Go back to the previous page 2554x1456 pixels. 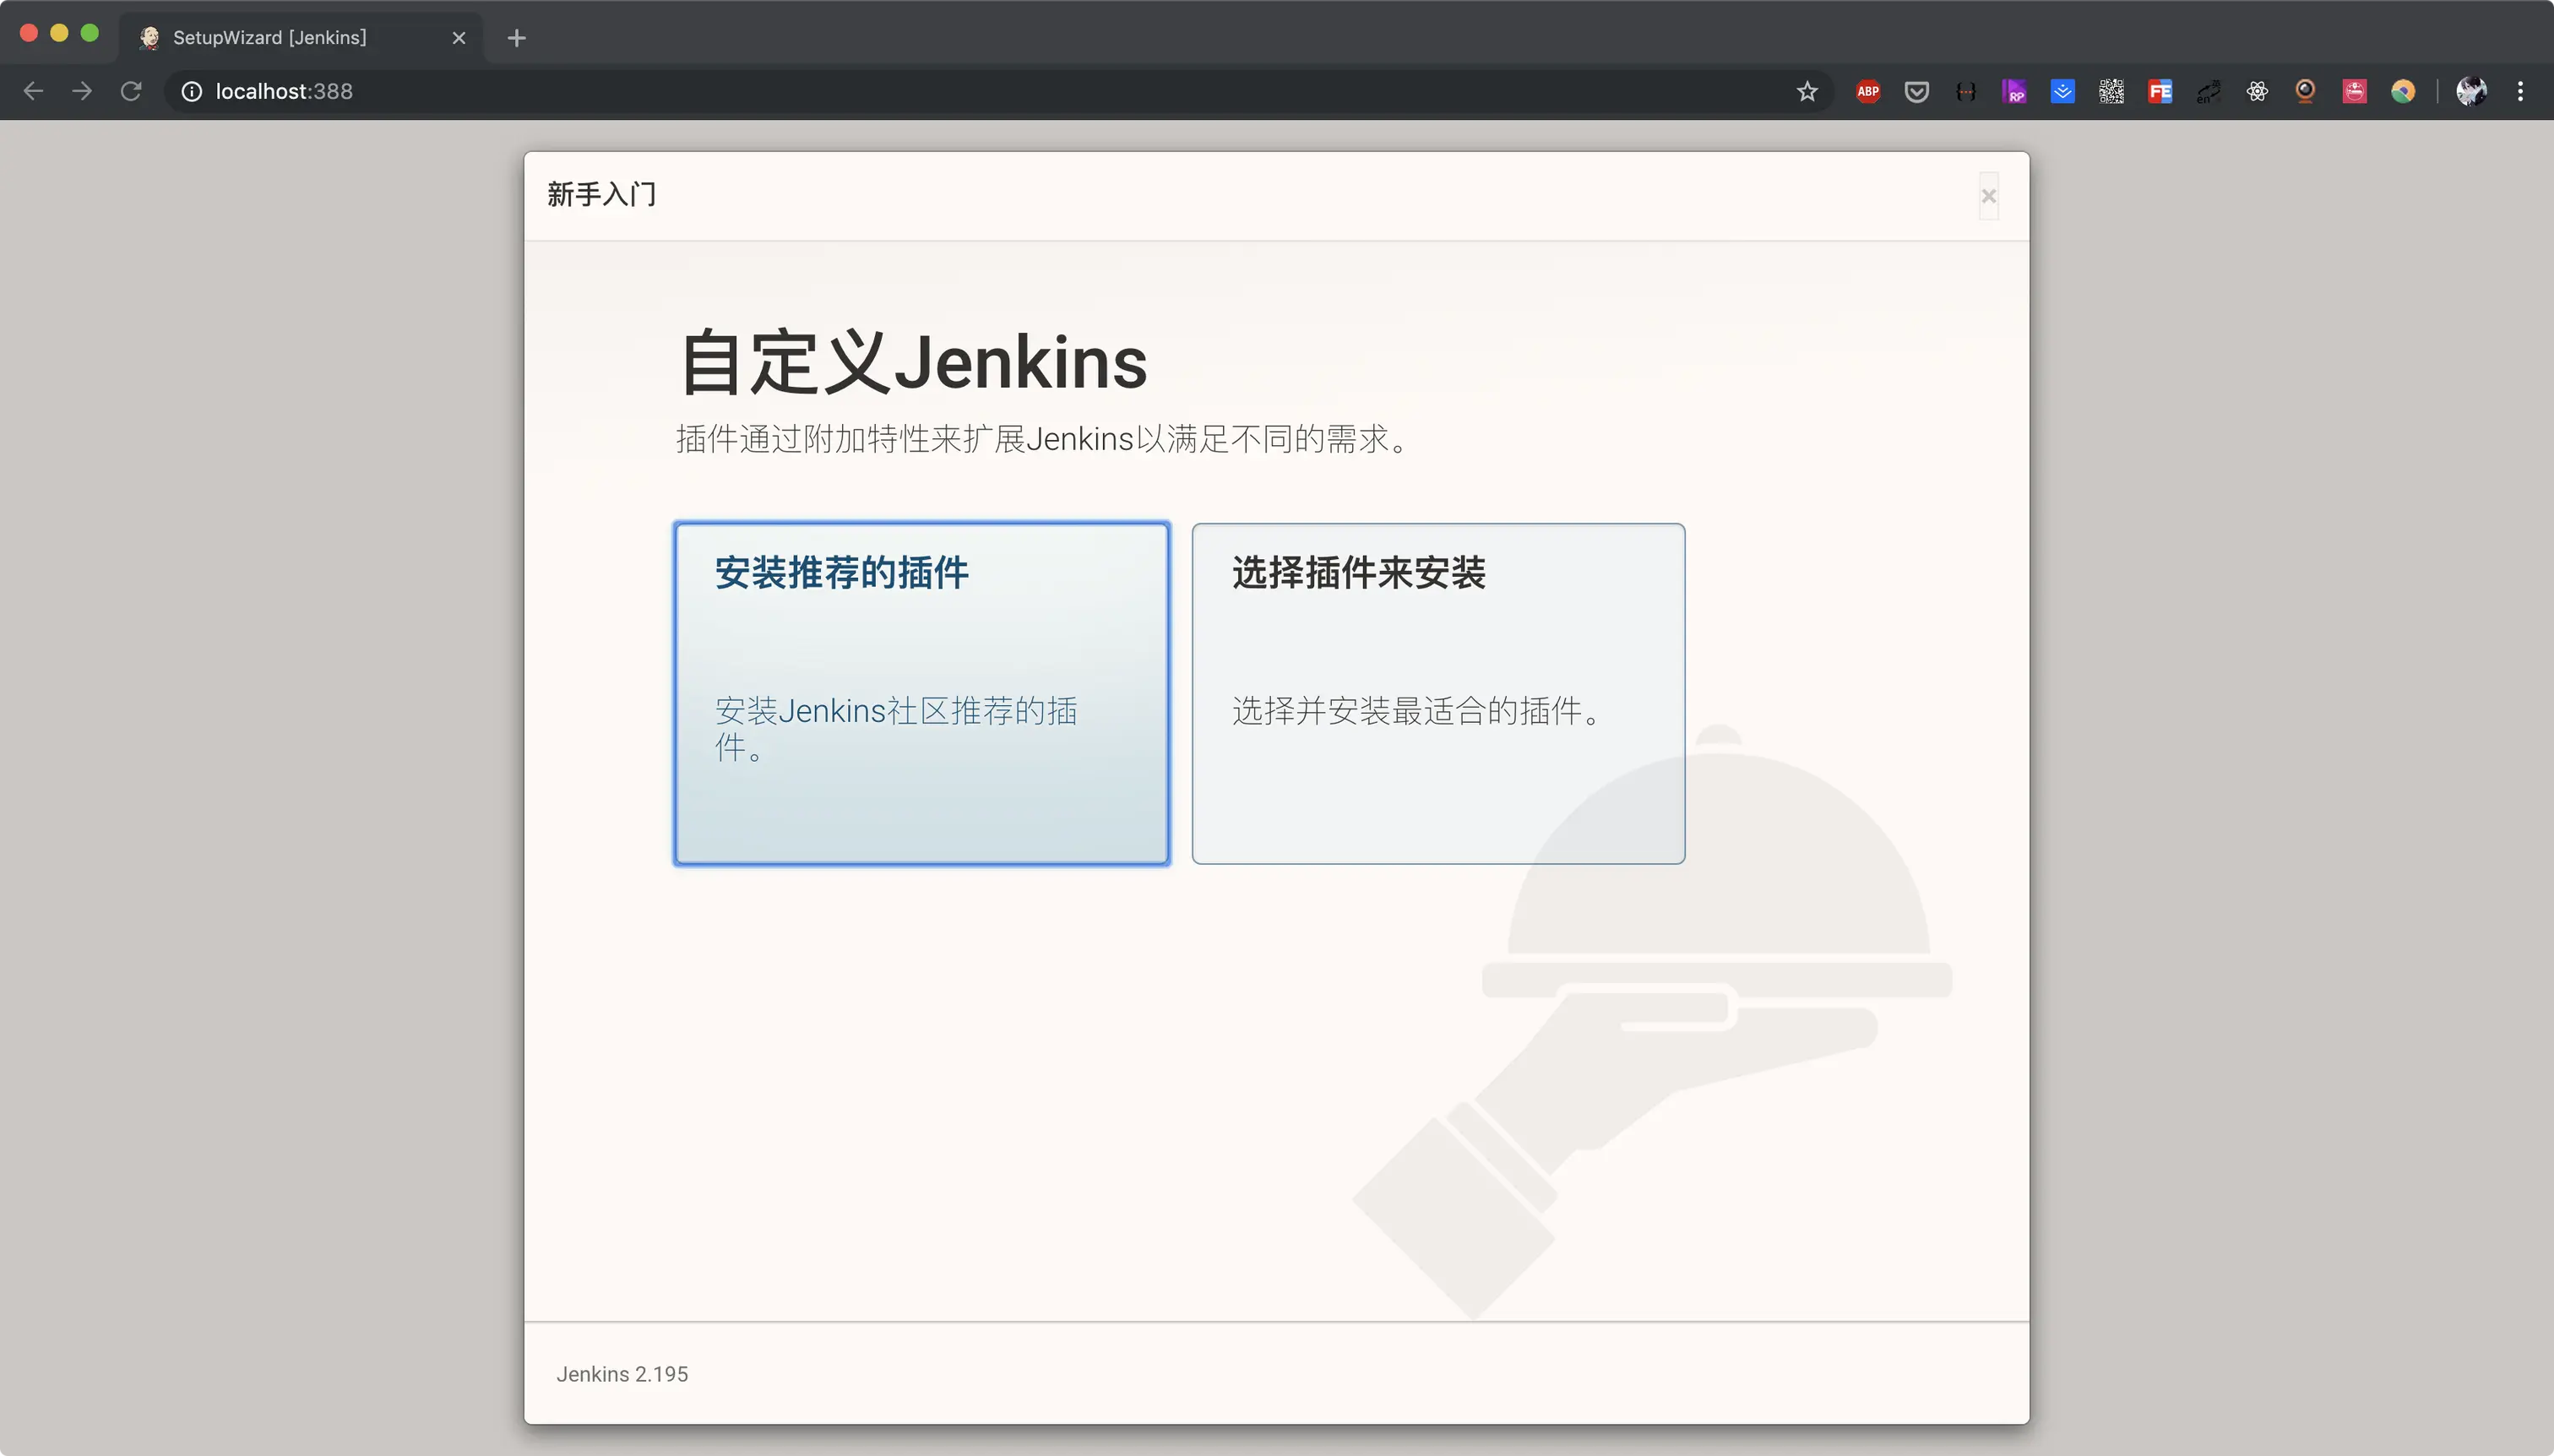tap(33, 91)
